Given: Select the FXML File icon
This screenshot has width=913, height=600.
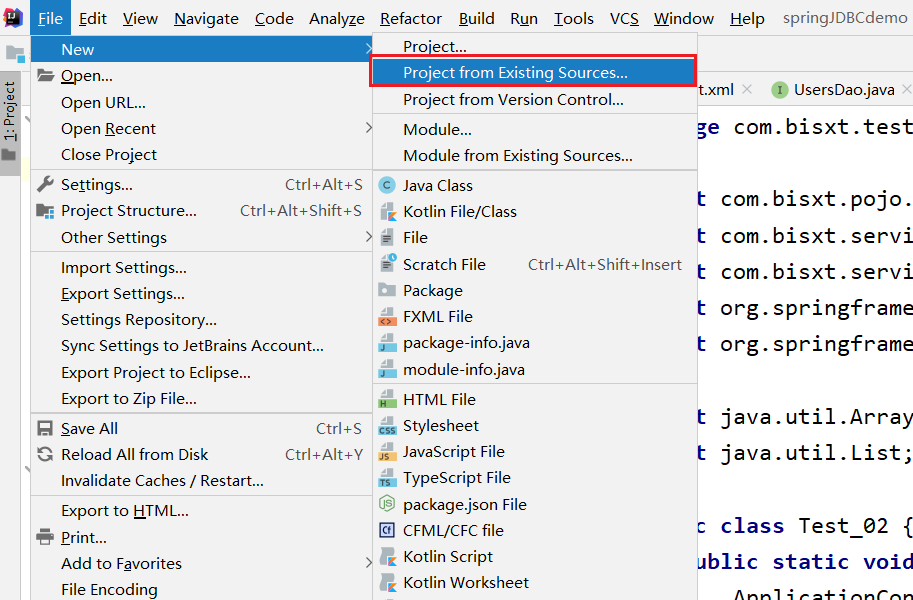Looking at the screenshot, I should click(387, 317).
